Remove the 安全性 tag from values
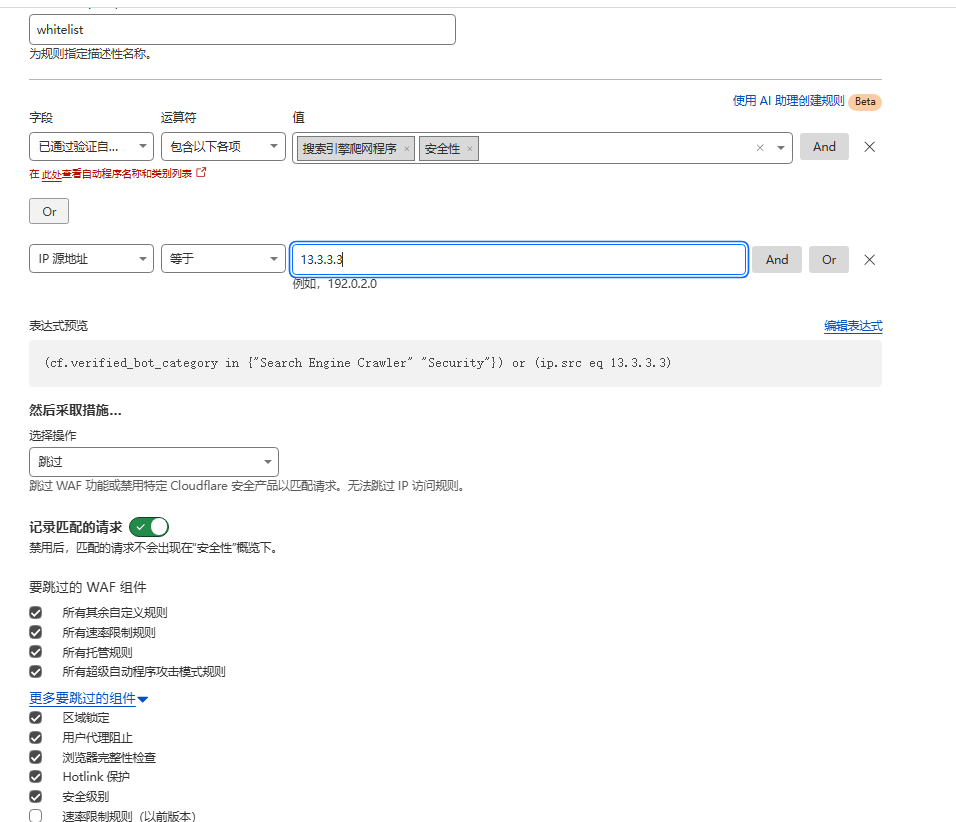Viewport: 956px width, 822px height. 469,149
